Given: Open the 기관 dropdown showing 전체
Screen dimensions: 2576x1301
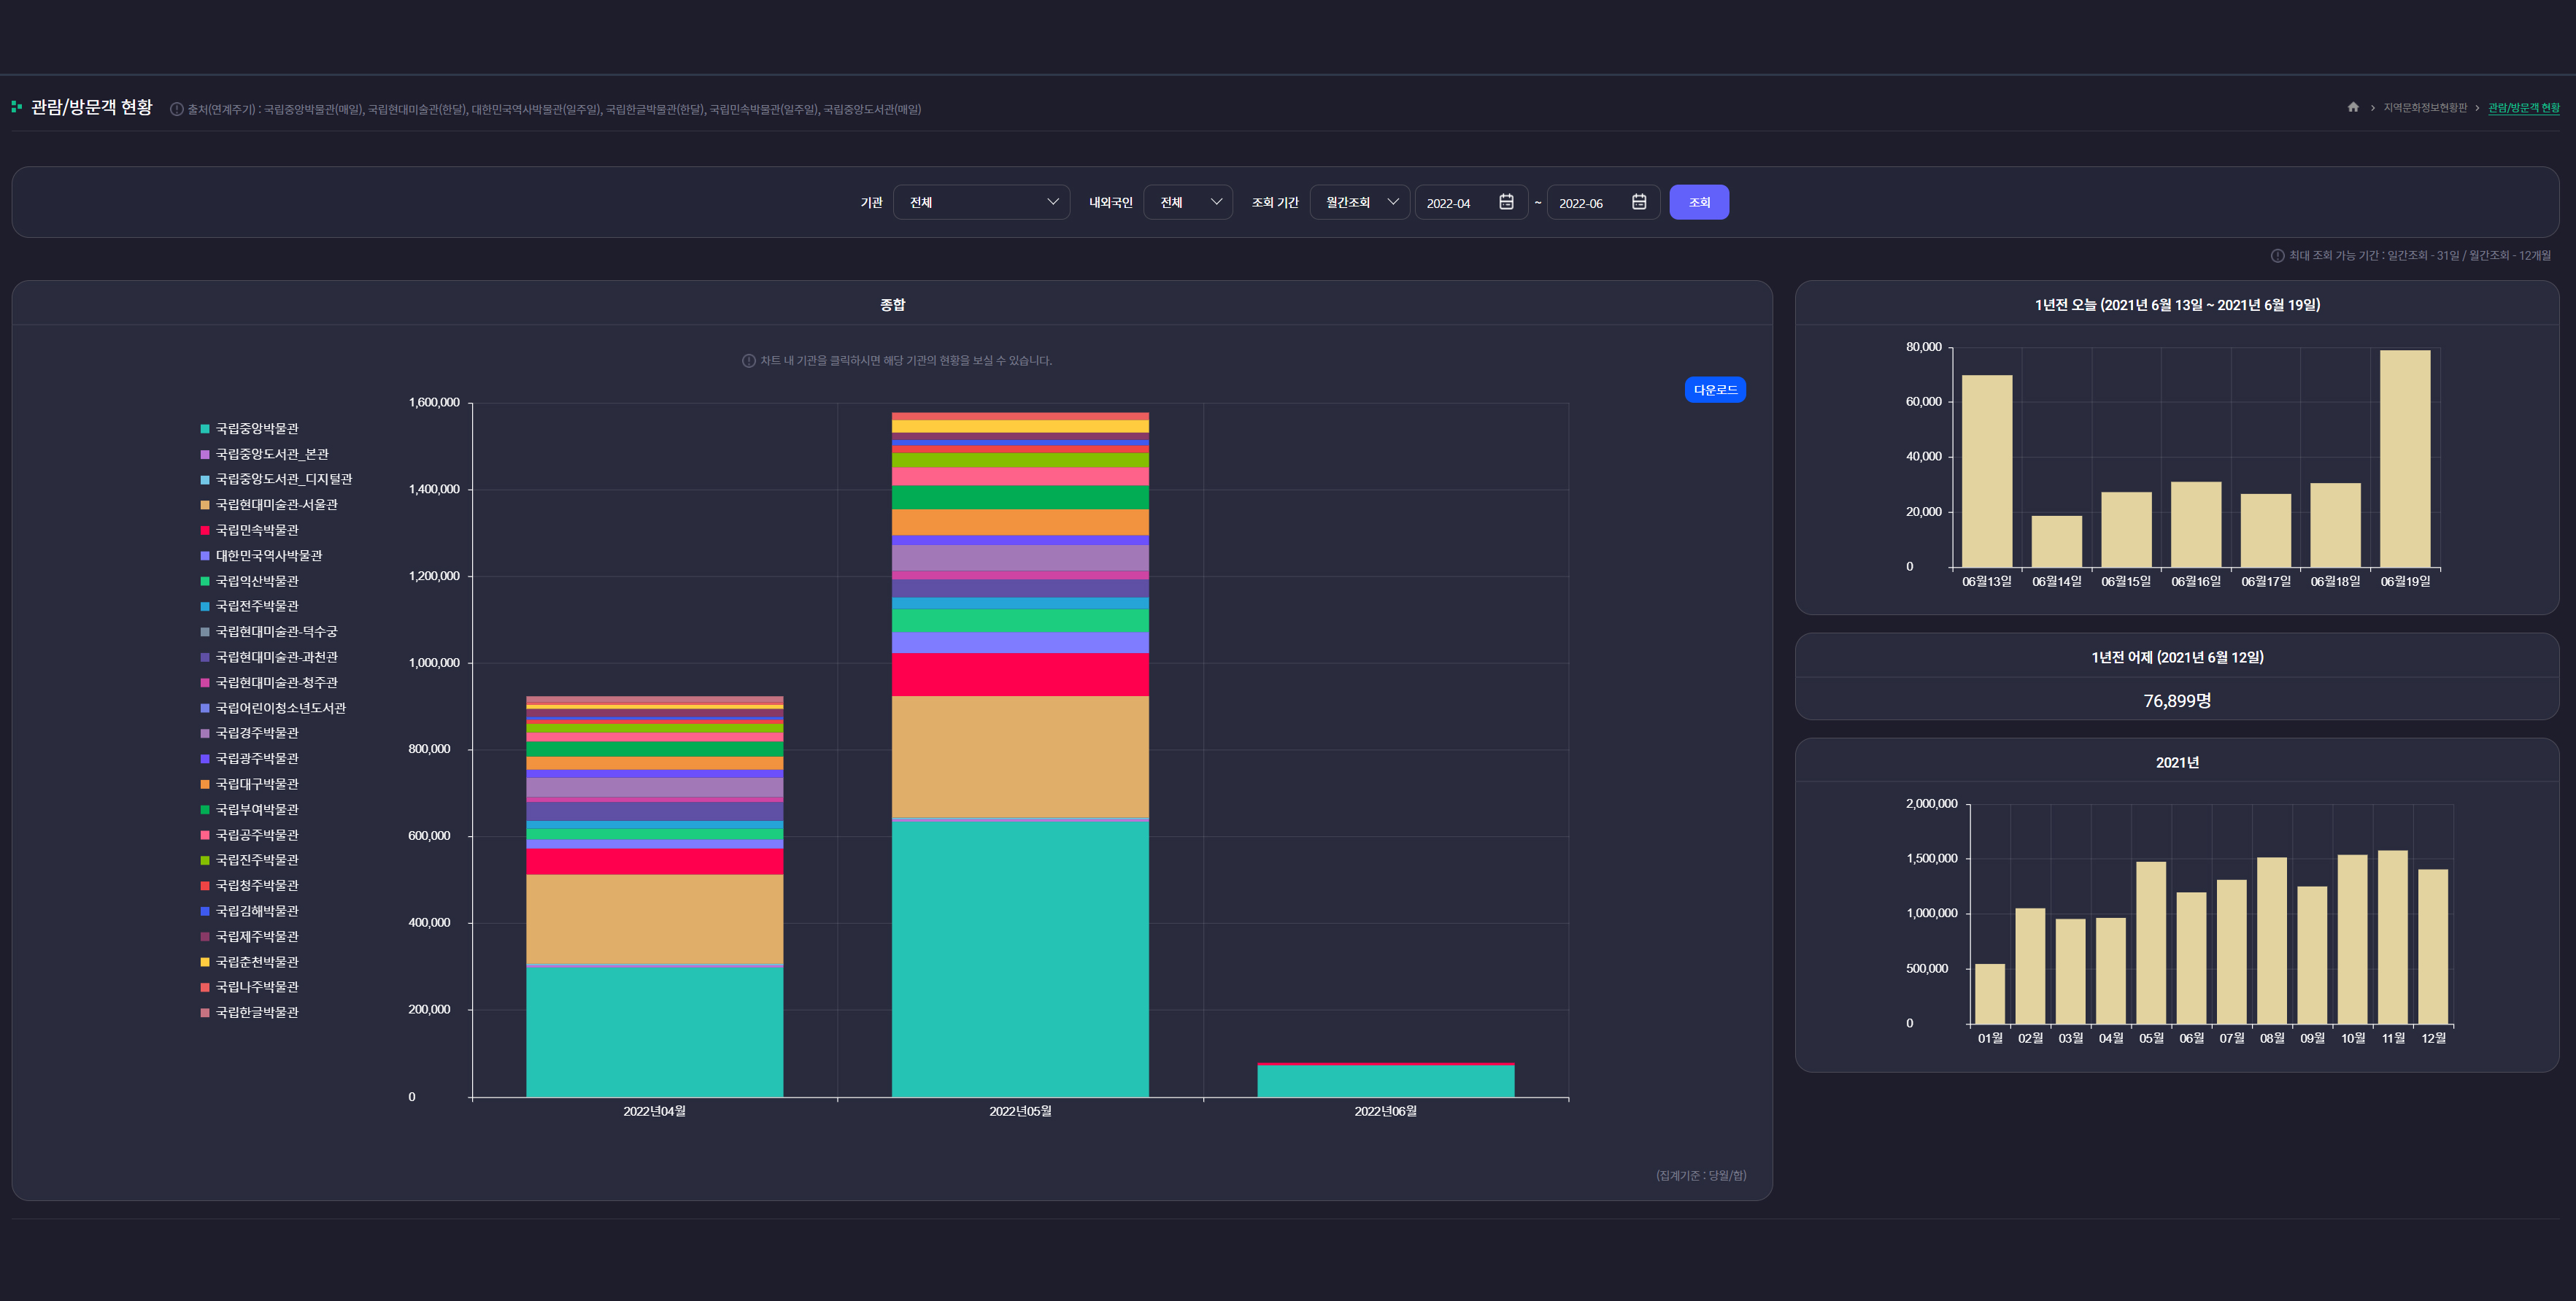Looking at the screenshot, I should [981, 202].
